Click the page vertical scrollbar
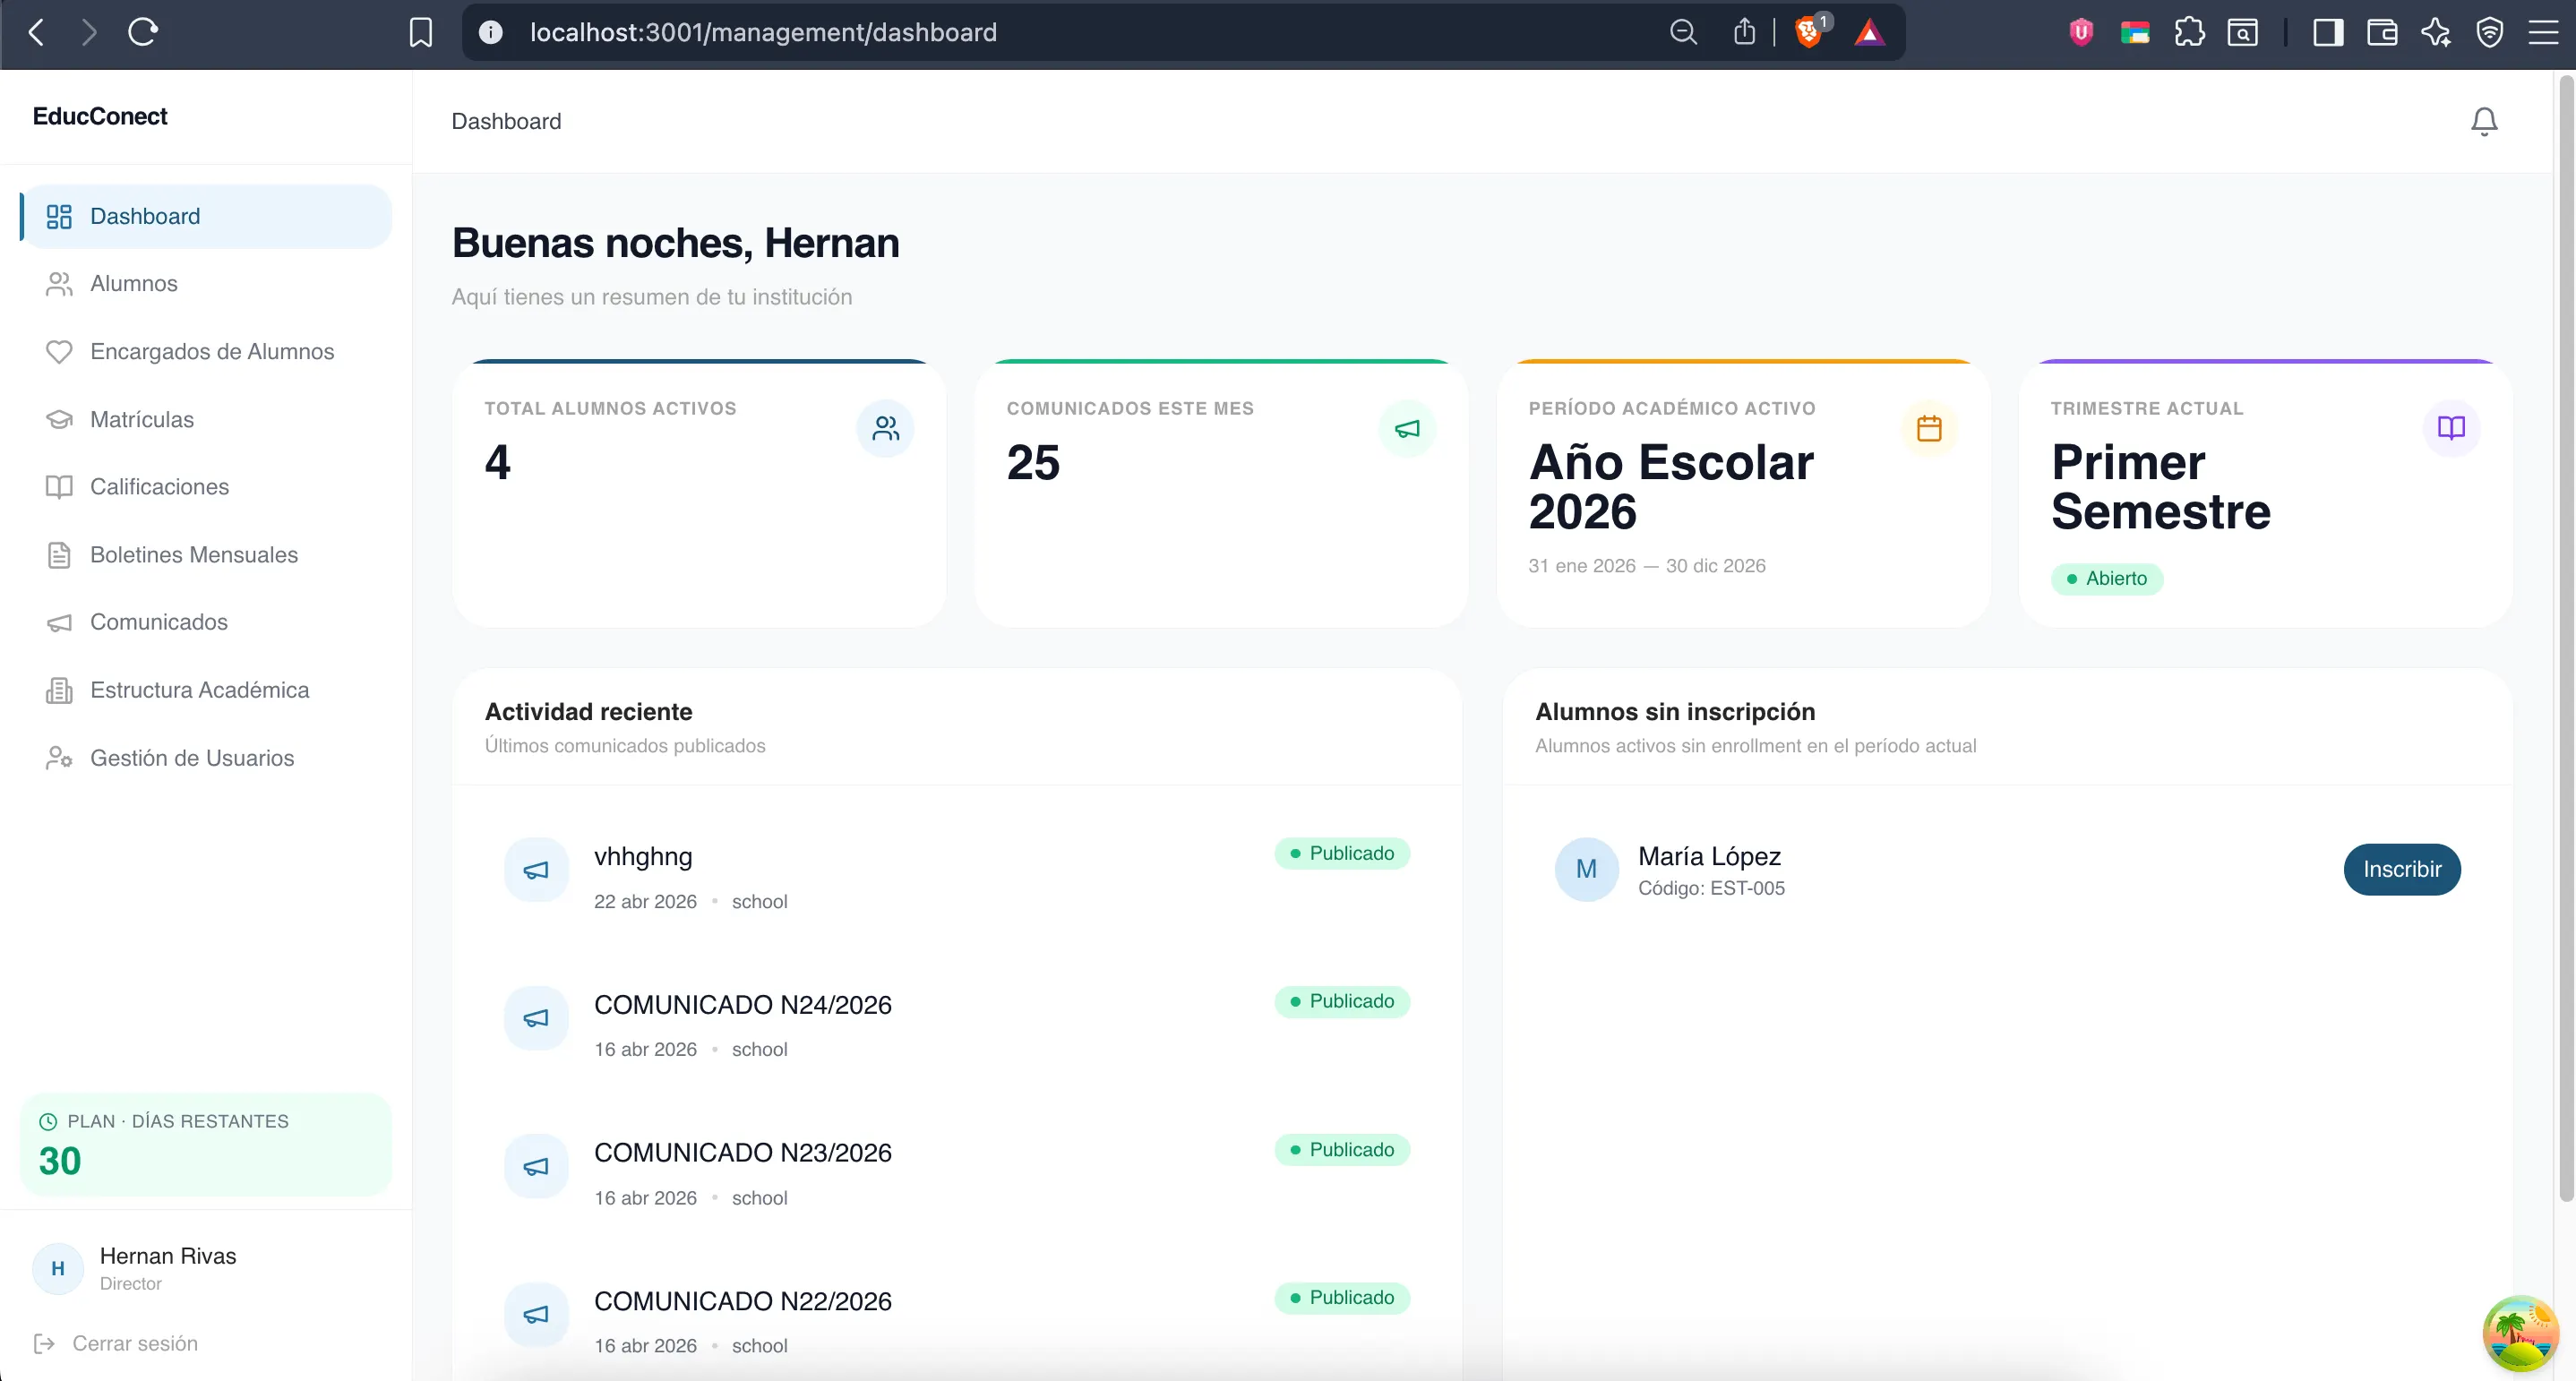This screenshot has height=1381, width=2576. (x=2565, y=640)
